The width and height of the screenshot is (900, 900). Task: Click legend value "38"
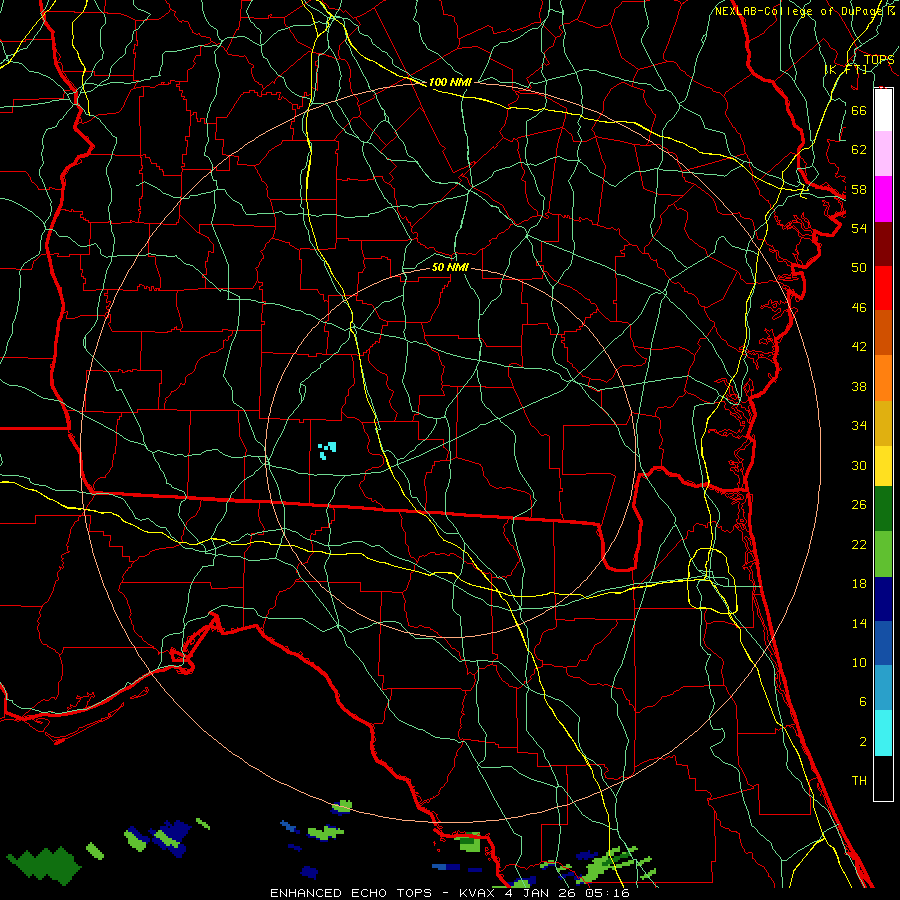pyautogui.click(x=859, y=386)
